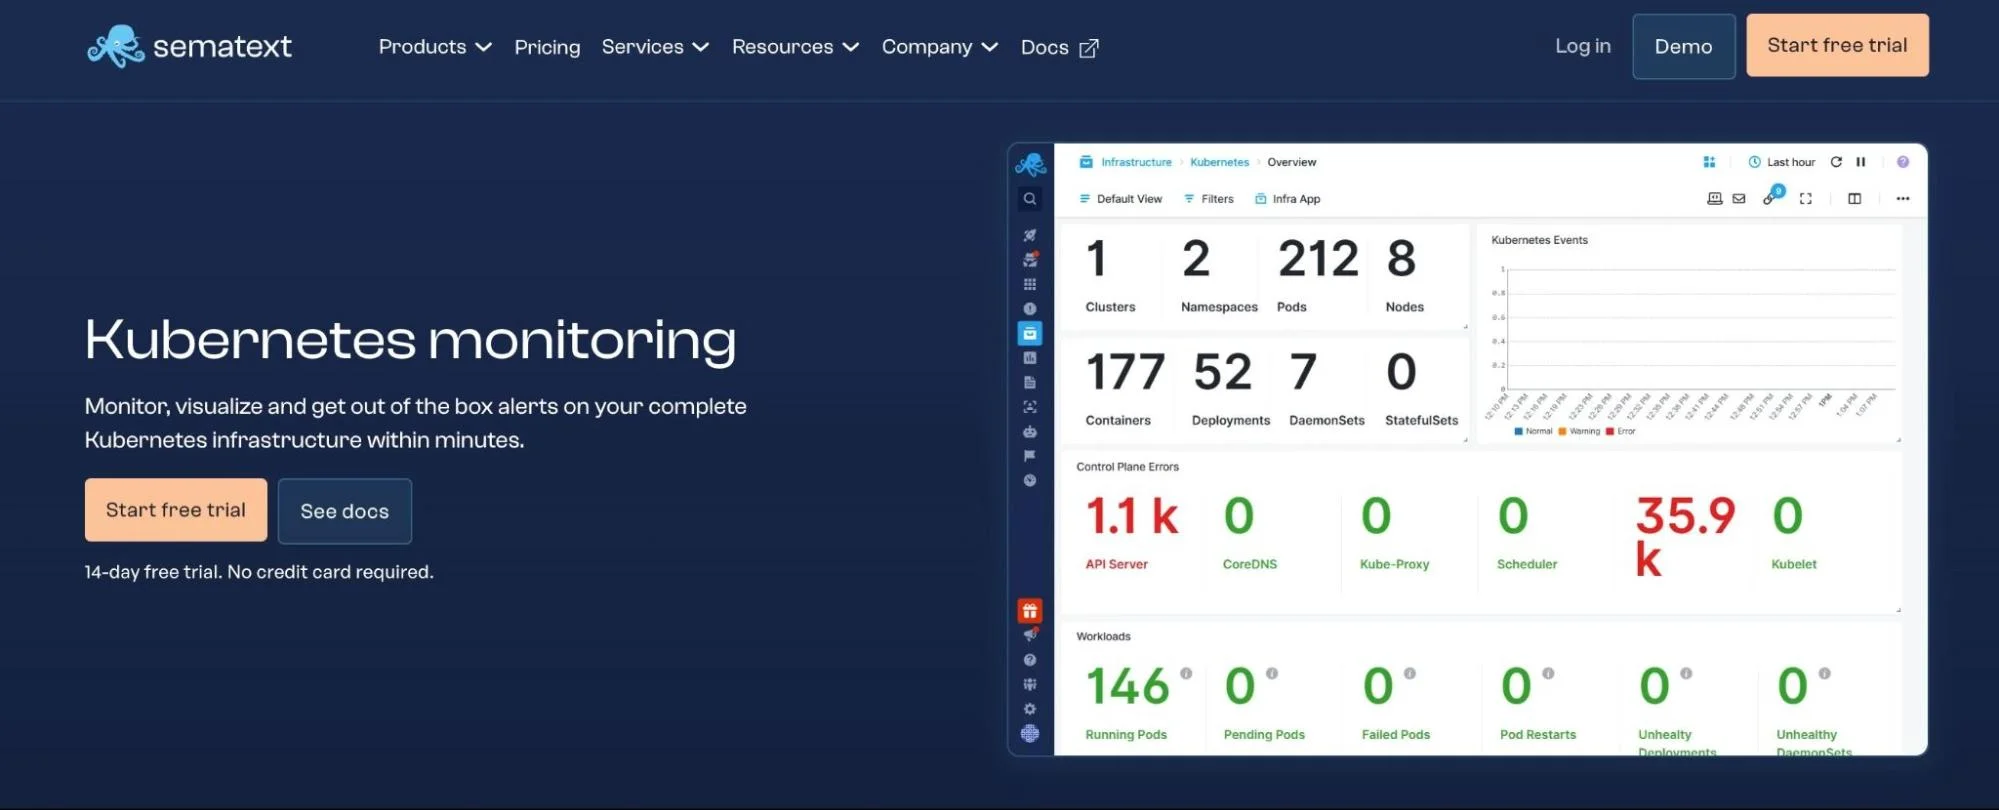Click the octopus logo in the dashboard sidebar
The width and height of the screenshot is (1999, 810).
tap(1030, 164)
